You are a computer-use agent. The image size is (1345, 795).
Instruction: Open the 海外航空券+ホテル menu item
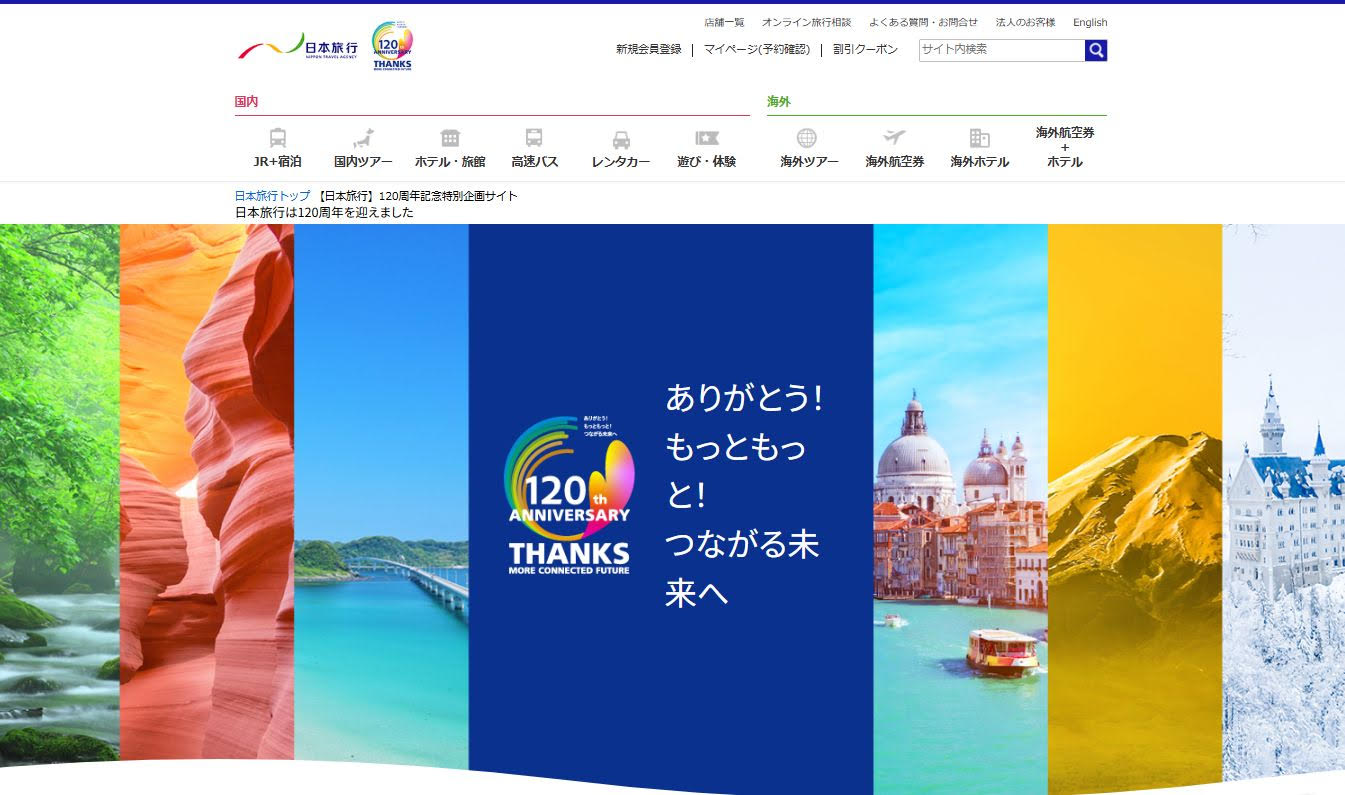point(1065,147)
